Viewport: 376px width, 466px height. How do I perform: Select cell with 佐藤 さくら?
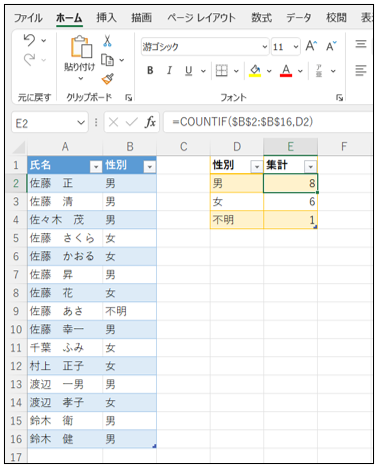[65, 238]
